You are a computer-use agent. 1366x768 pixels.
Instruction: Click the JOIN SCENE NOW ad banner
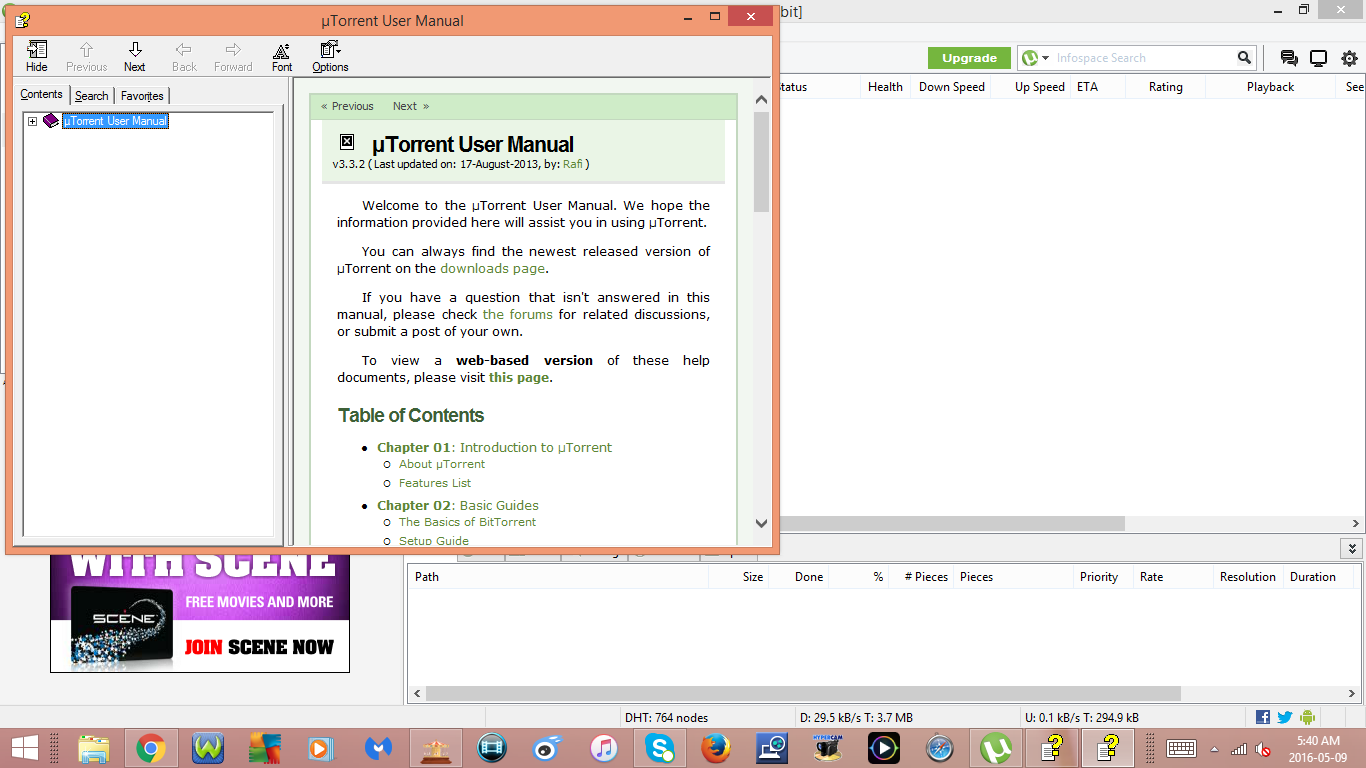coord(200,612)
